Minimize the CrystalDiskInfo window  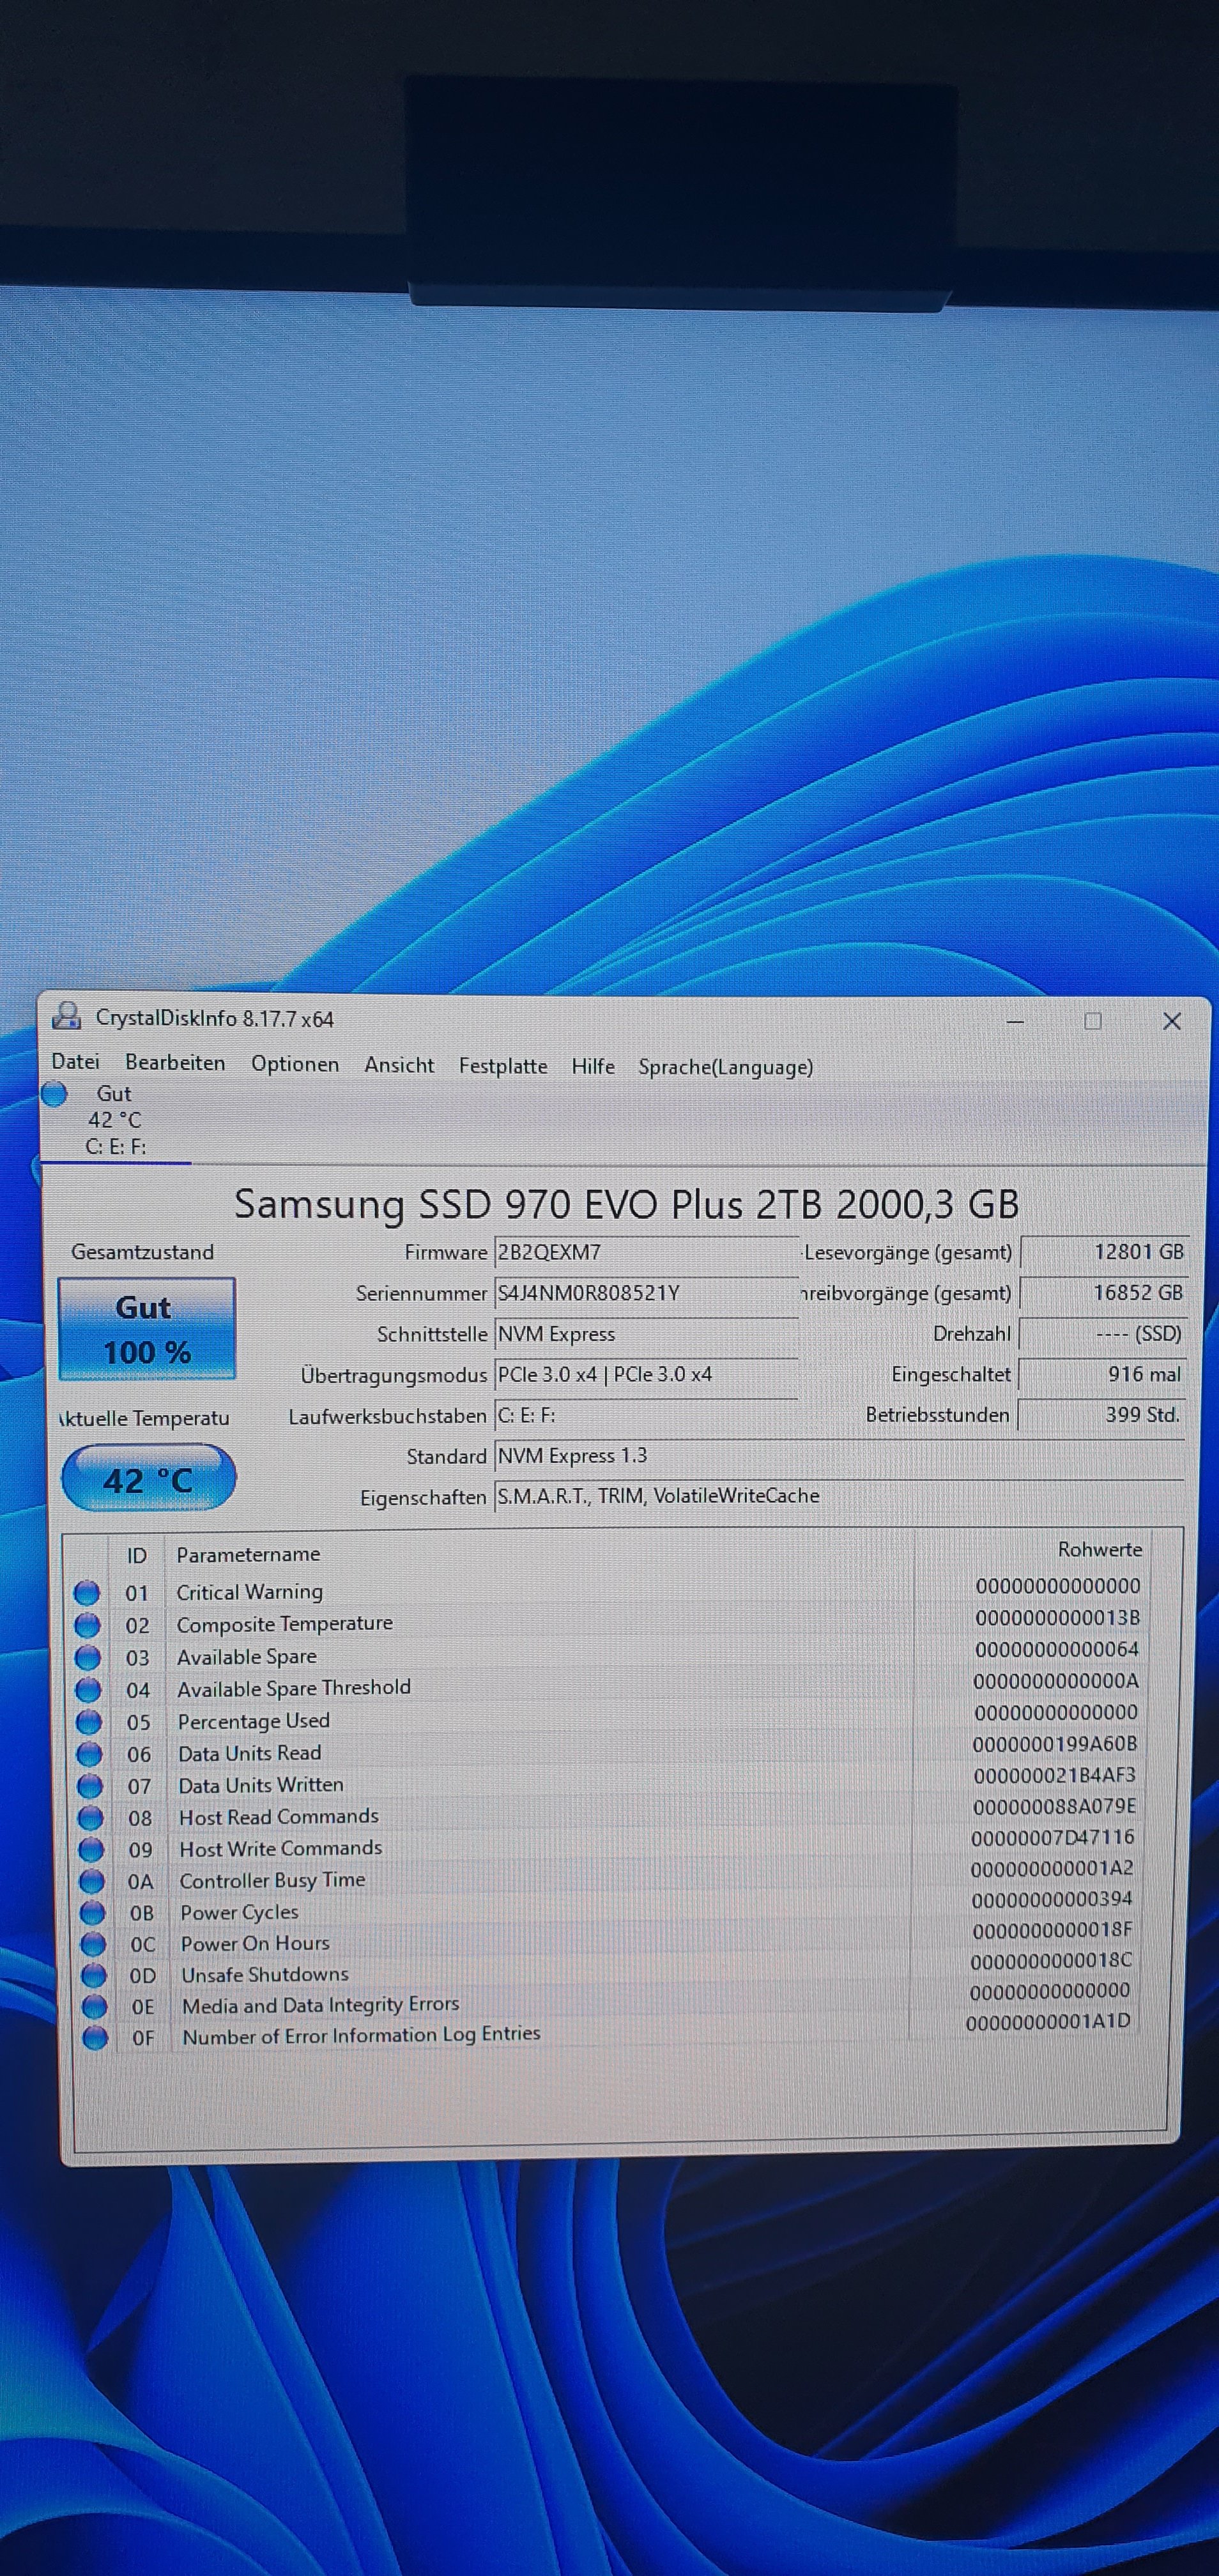click(x=1015, y=1021)
